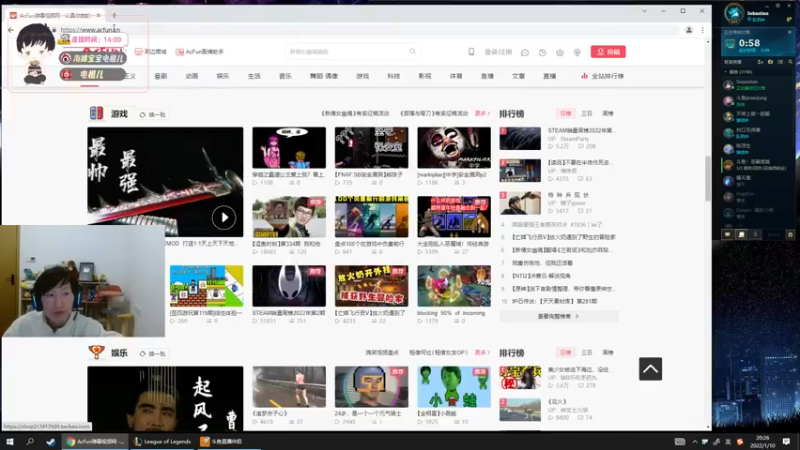Collapse the 综合 friends group in League
This screenshot has width=800, height=450.
pyautogui.click(x=726, y=72)
